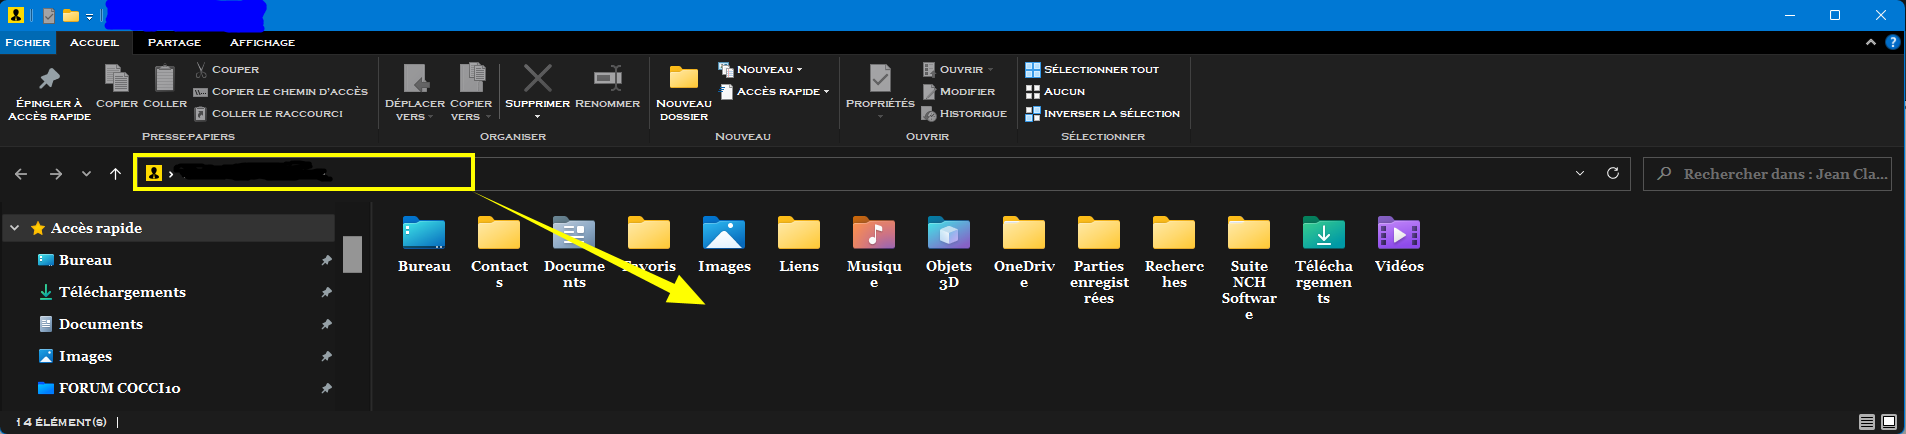Select the Musique folder
This screenshot has height=434, width=1906.
click(x=874, y=251)
